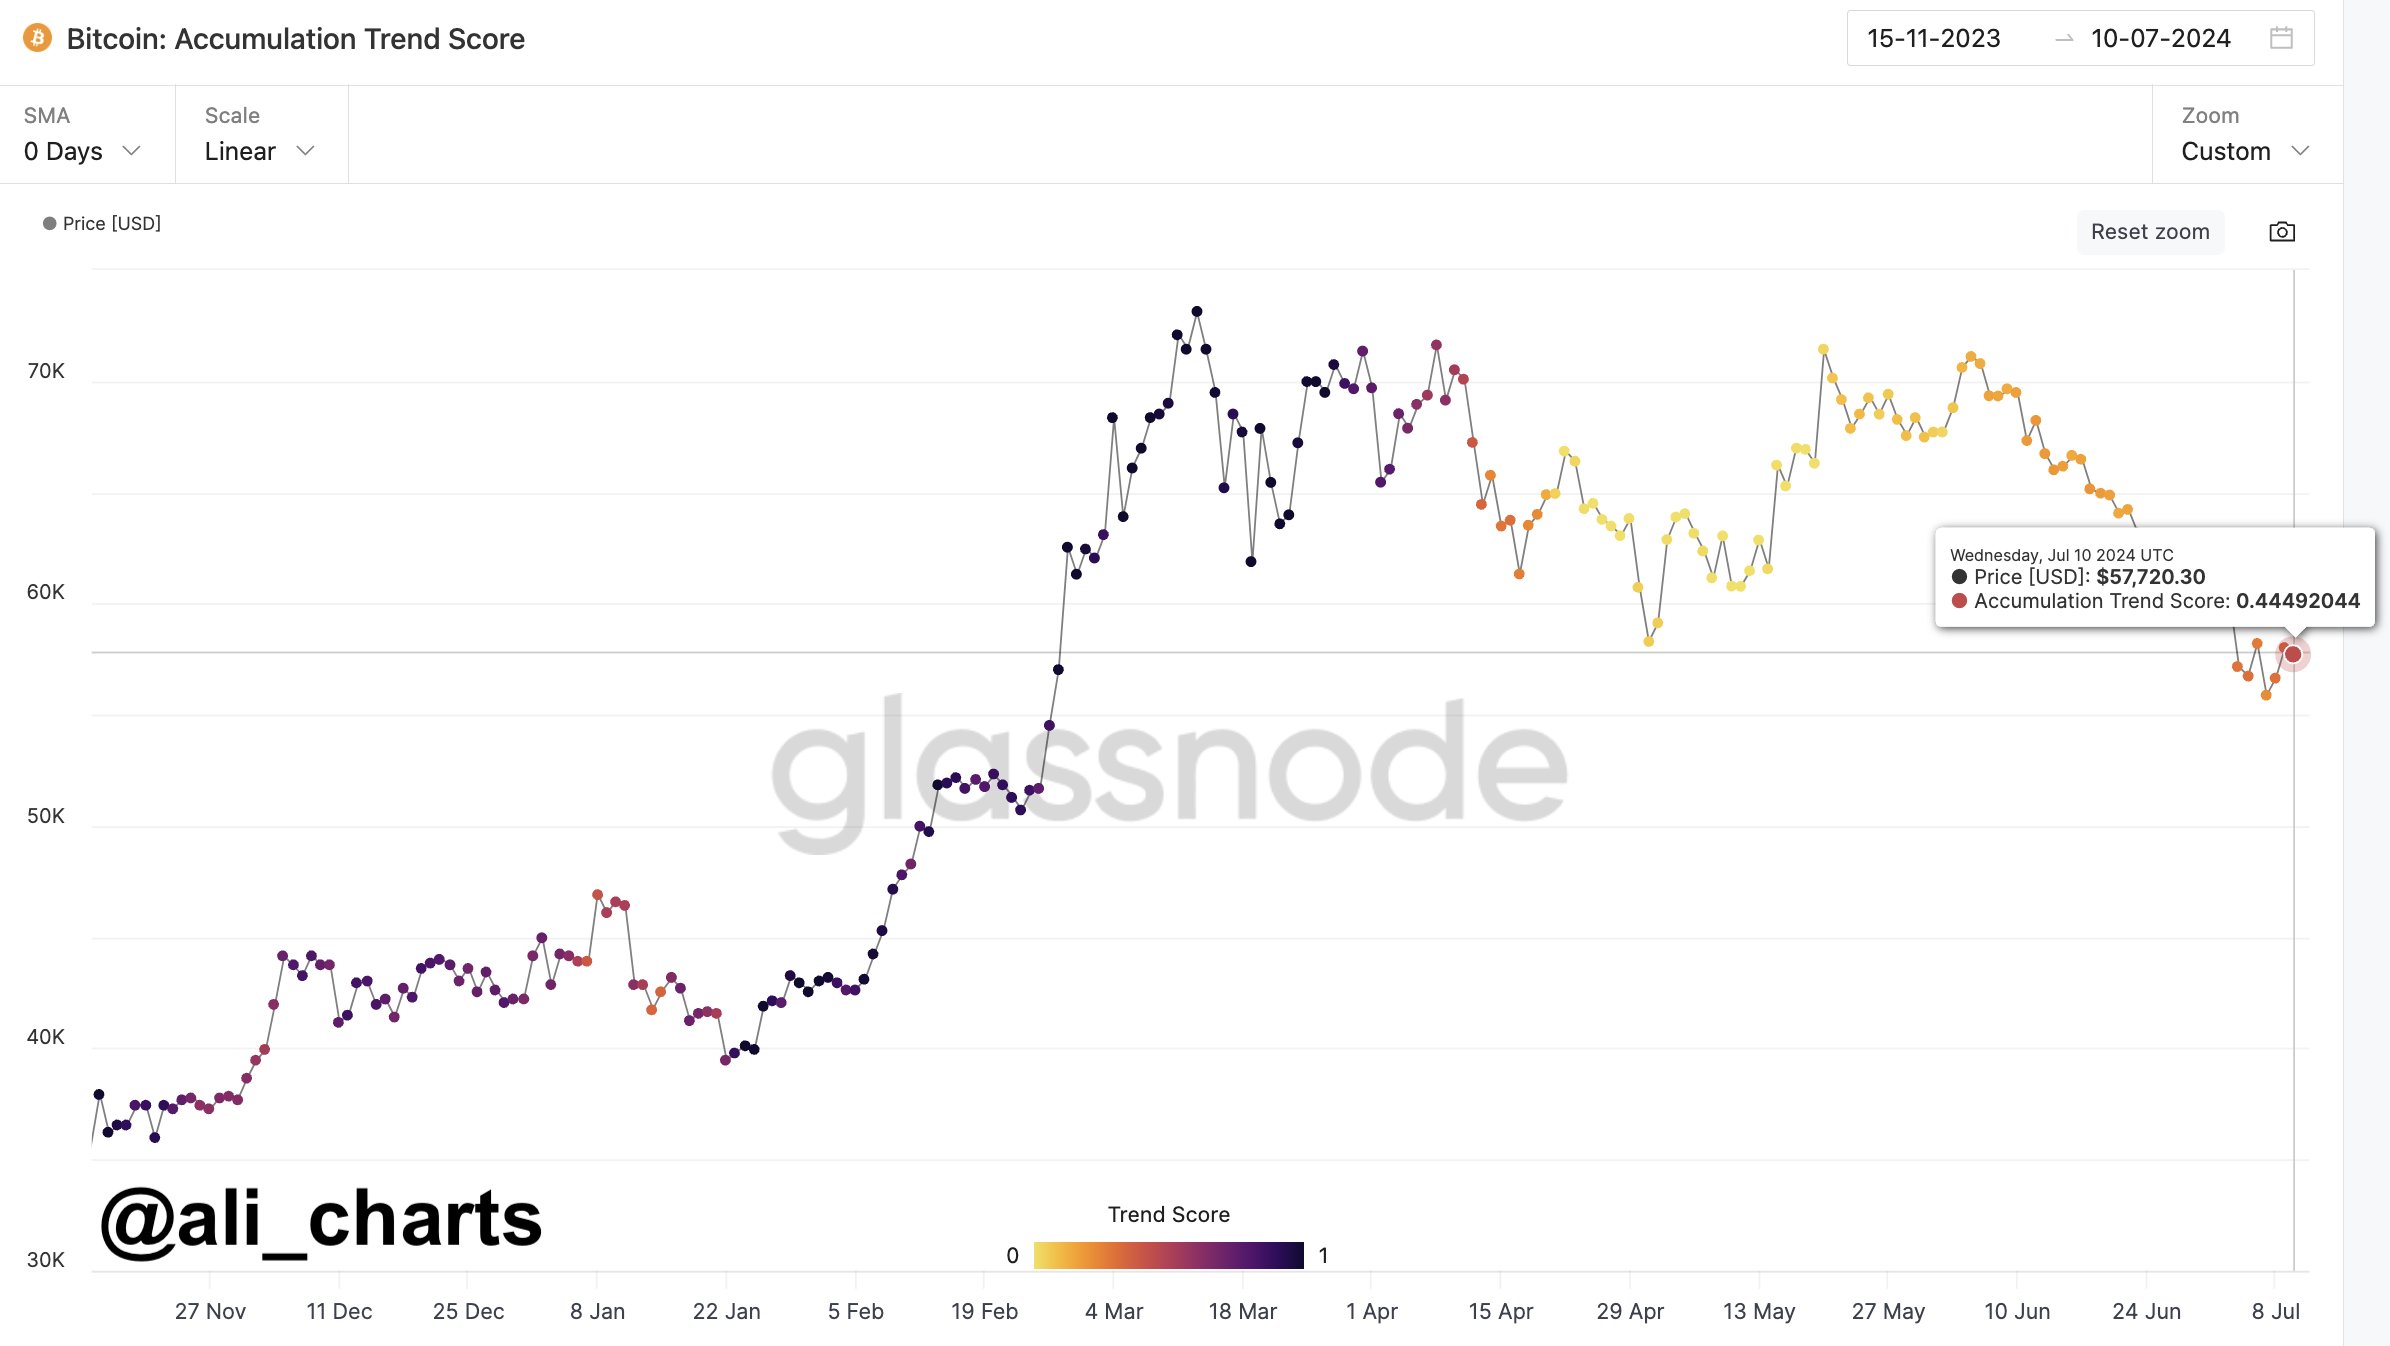Viewport: 2390px width, 1346px height.
Task: Click the 8 Jul x-axis label
Action: [x=2275, y=1311]
